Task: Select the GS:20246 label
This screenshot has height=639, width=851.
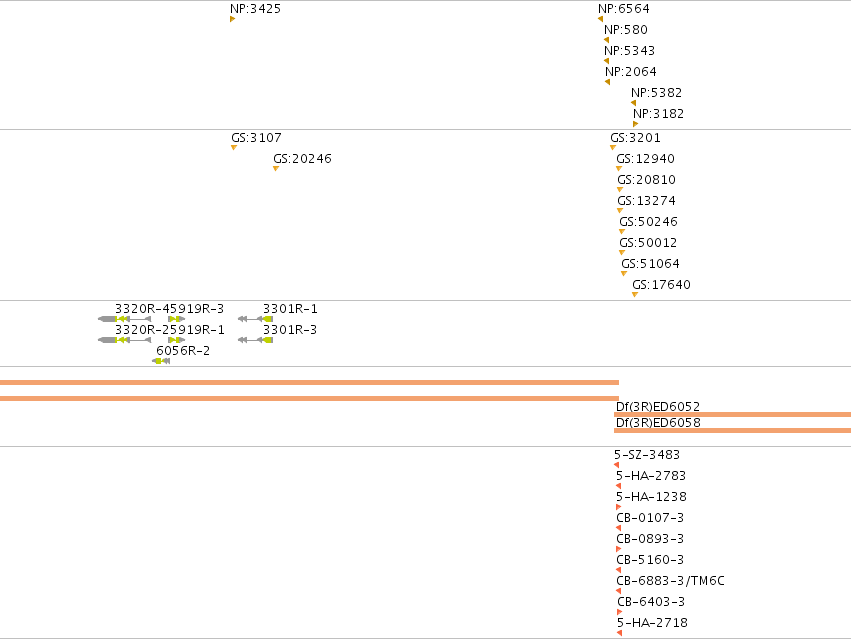Action: [x=302, y=159]
